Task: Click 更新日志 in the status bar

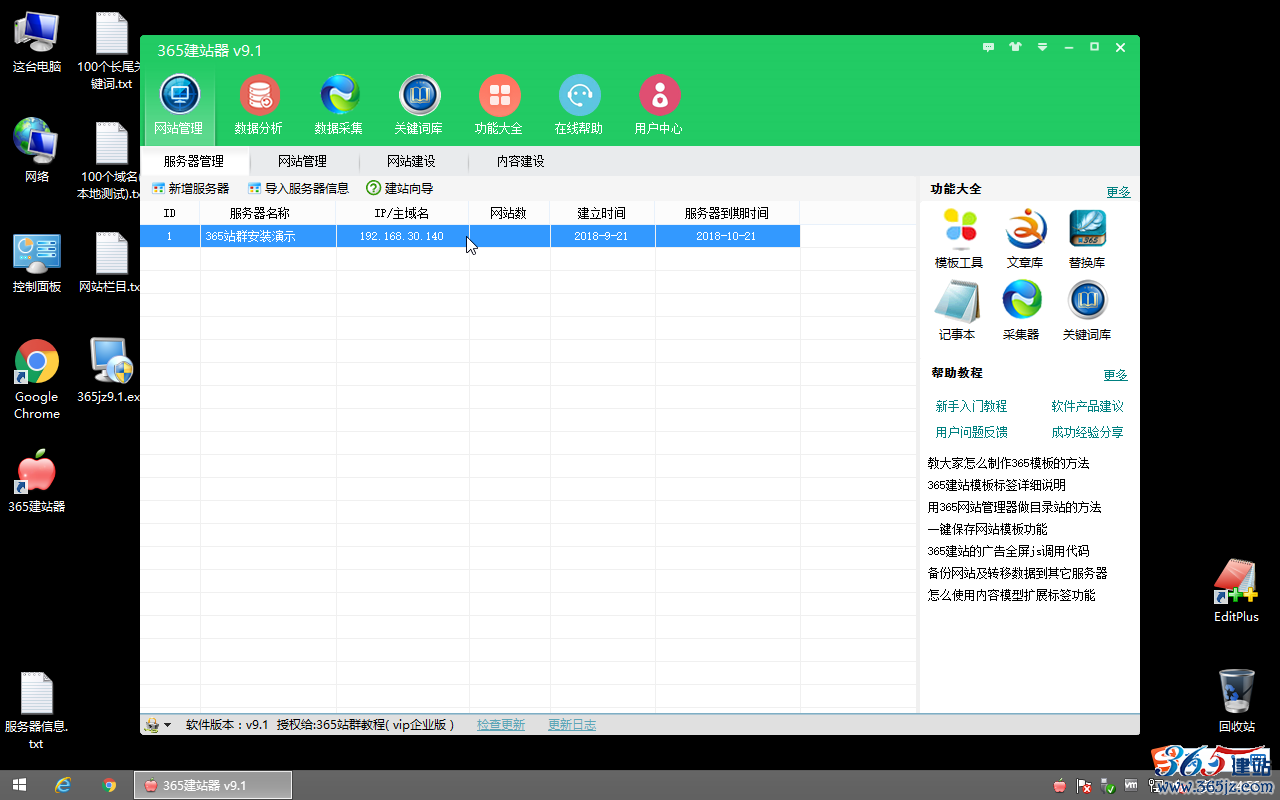Action: pos(572,725)
